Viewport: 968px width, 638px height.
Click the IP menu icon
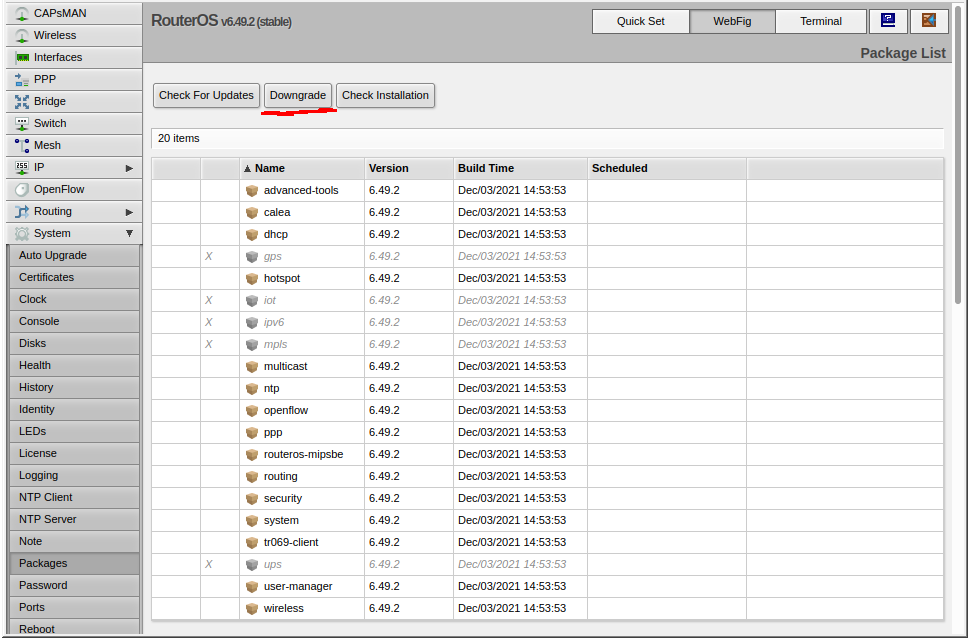click(x=22, y=167)
